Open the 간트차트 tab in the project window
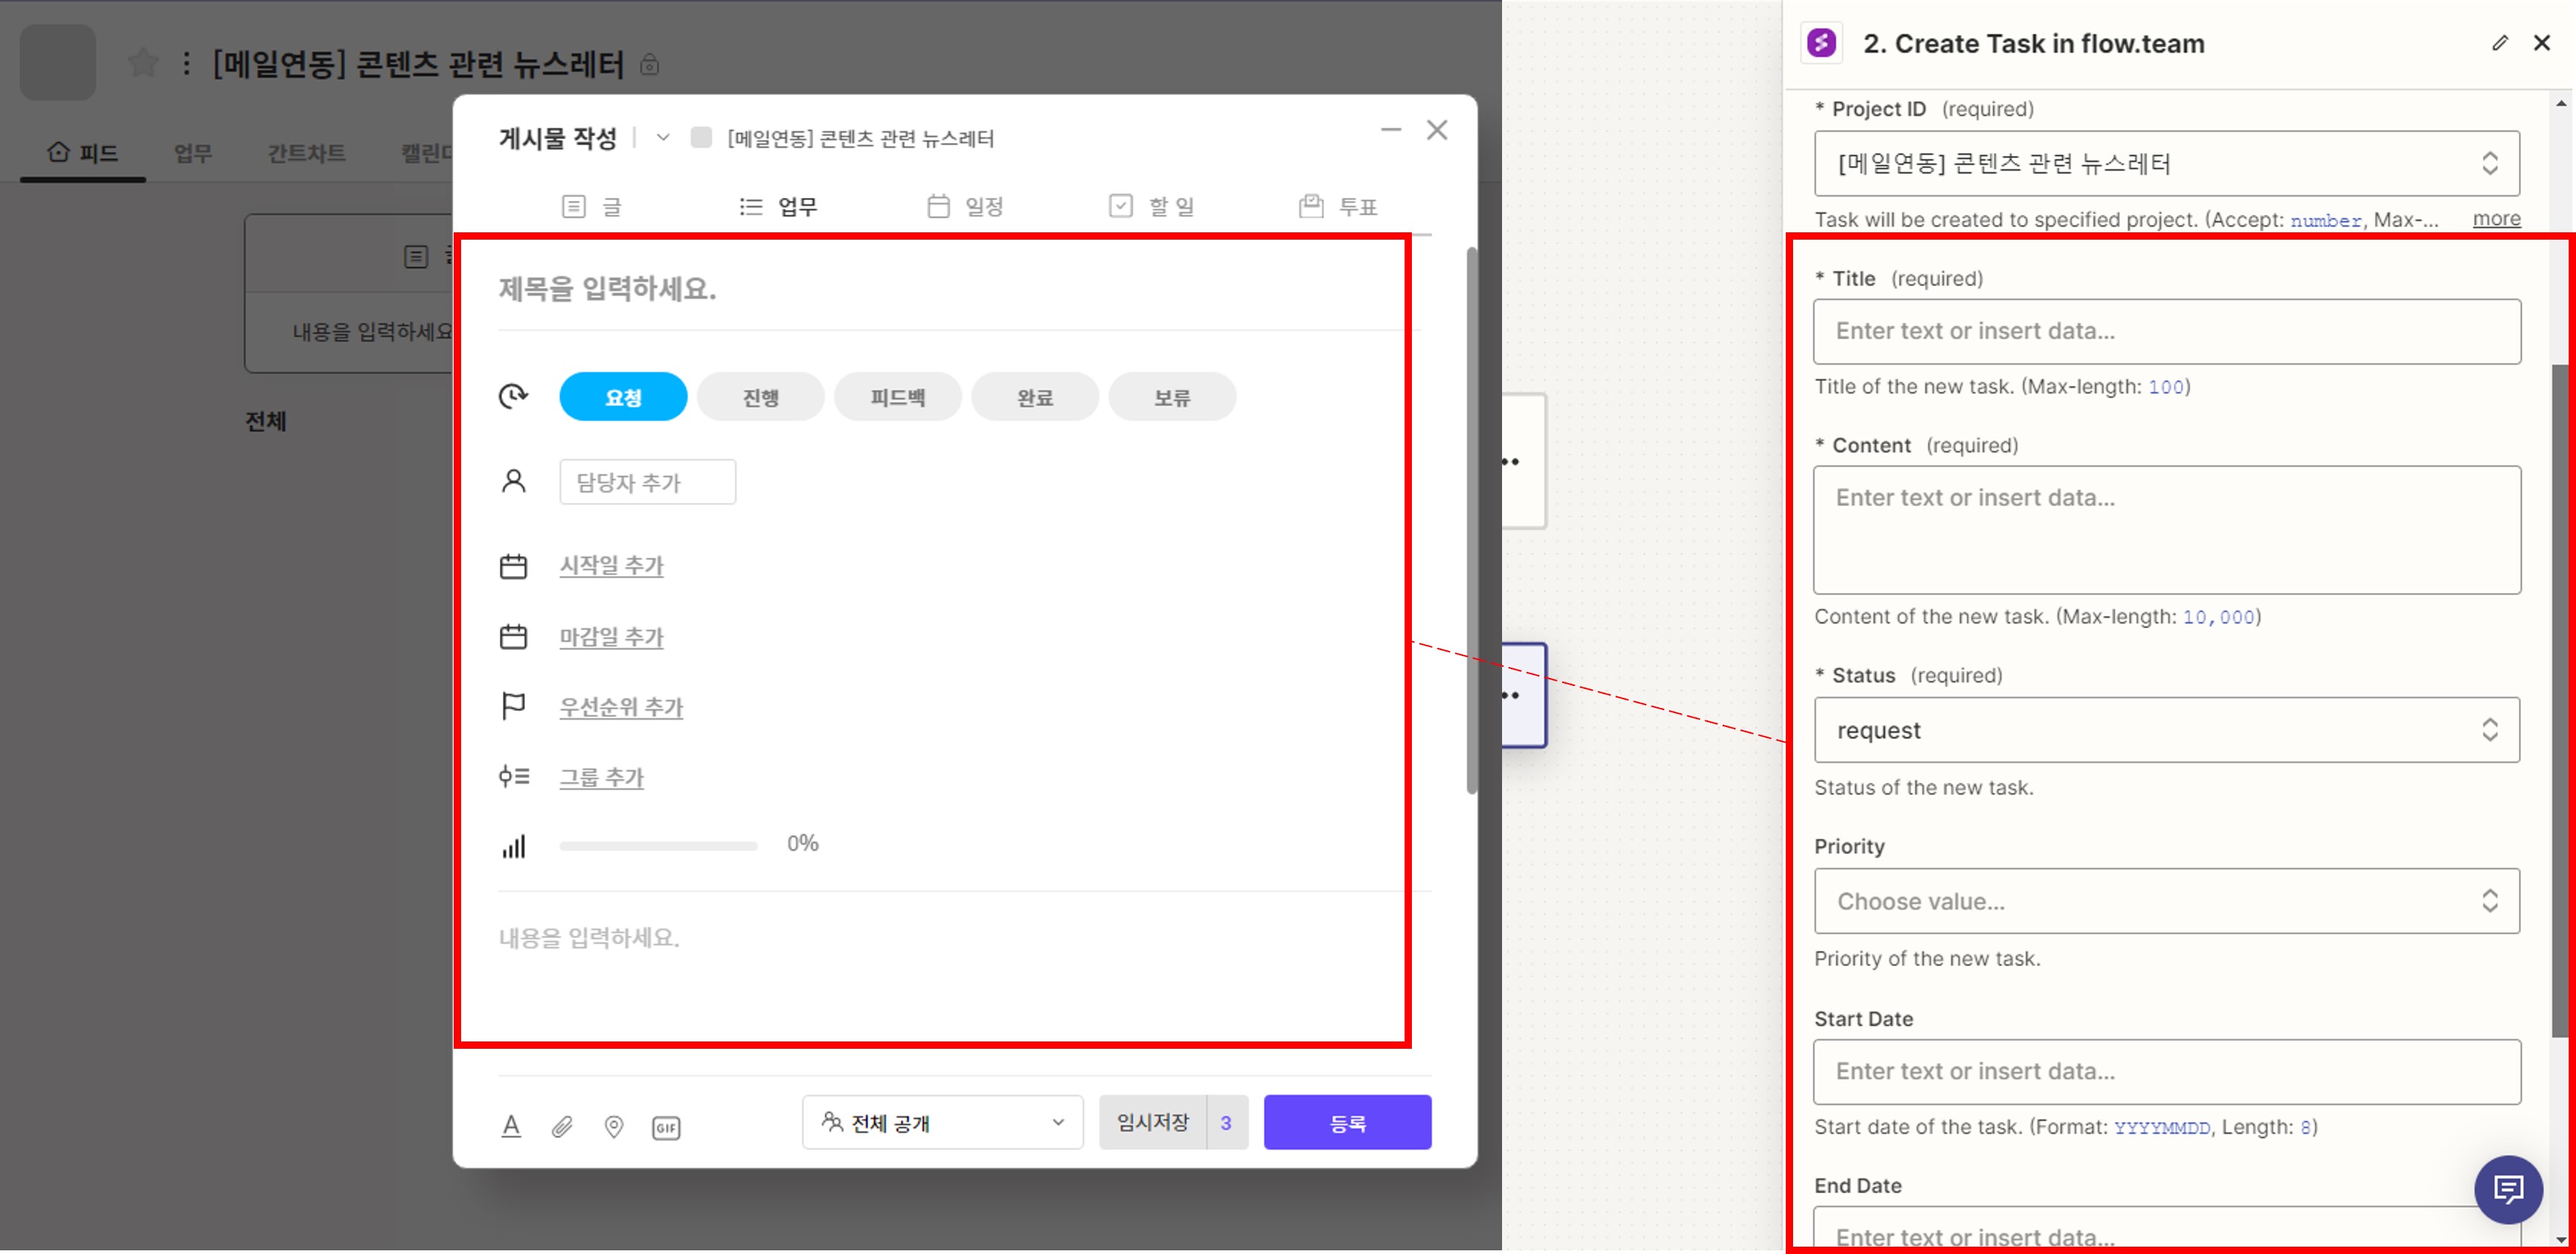This screenshot has width=2576, height=1254. pos(306,153)
